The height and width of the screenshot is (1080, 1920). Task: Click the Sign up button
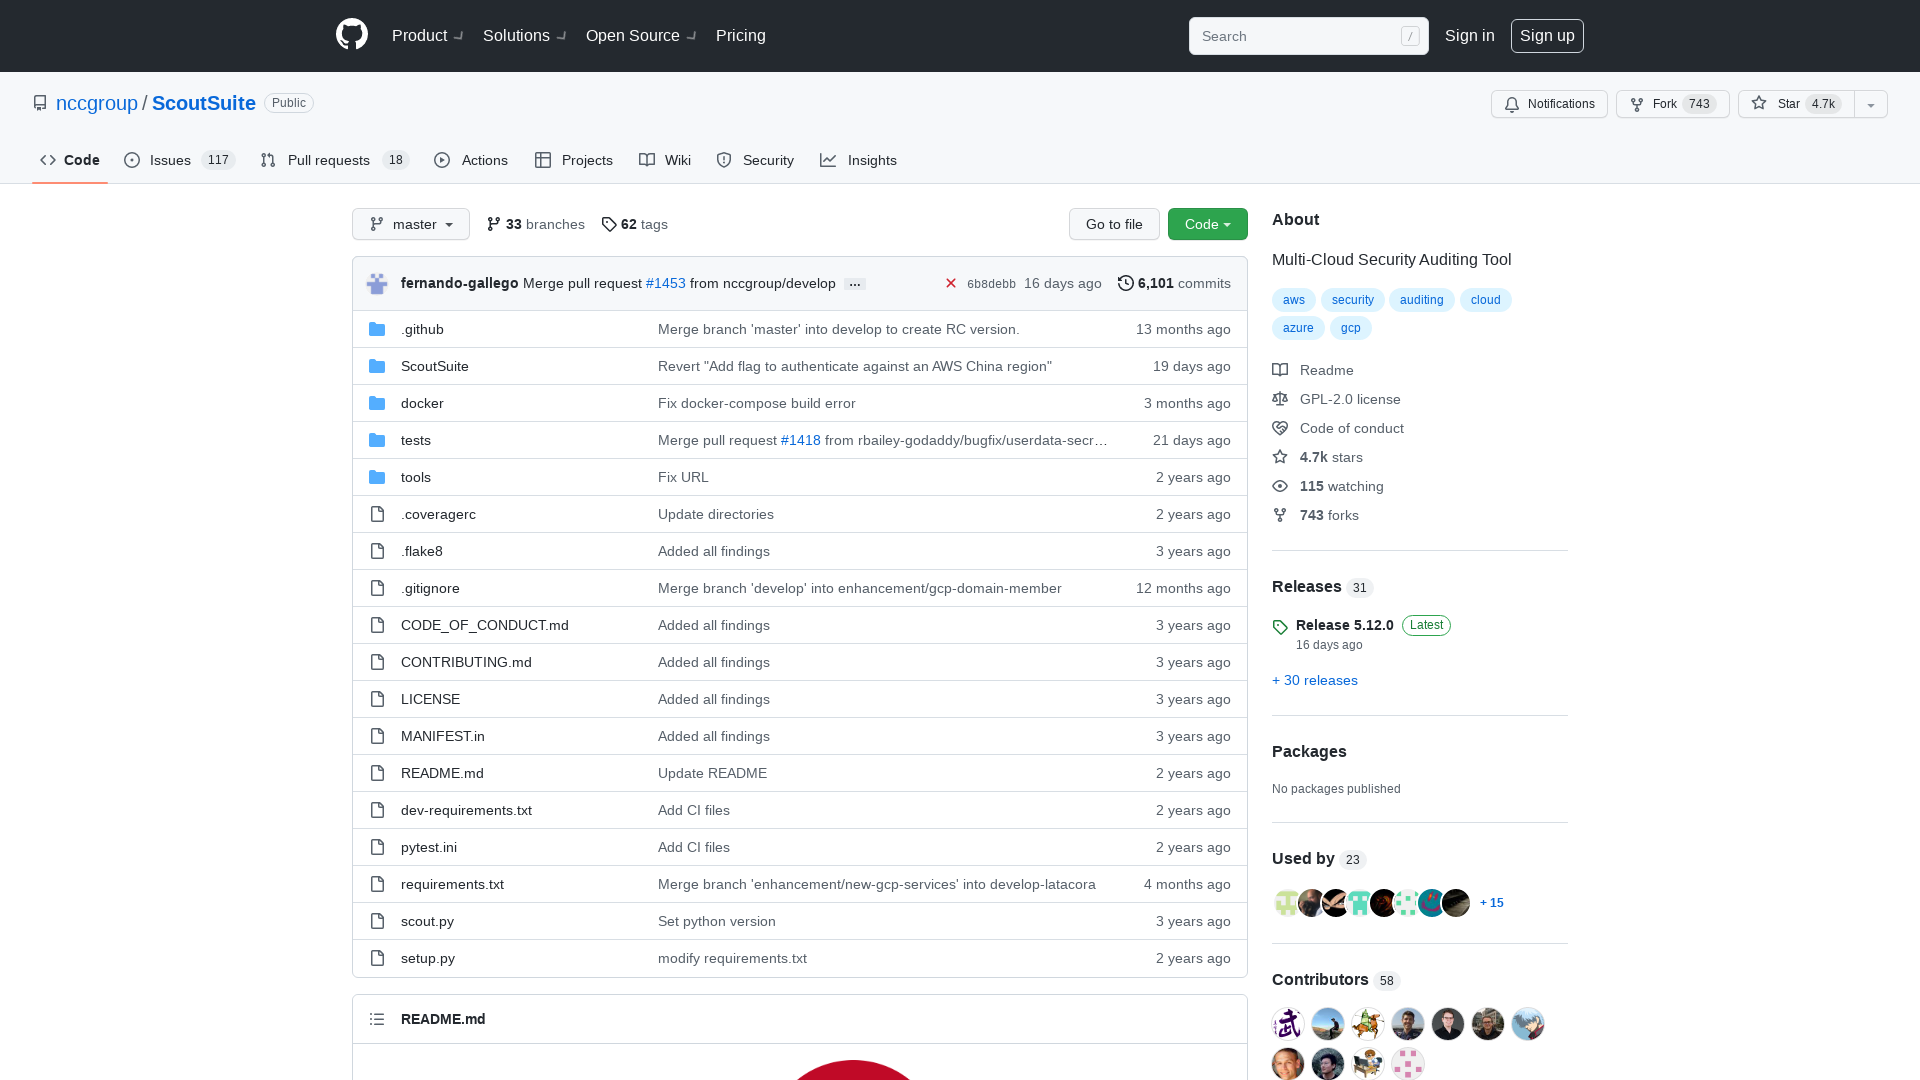pos(1547,35)
